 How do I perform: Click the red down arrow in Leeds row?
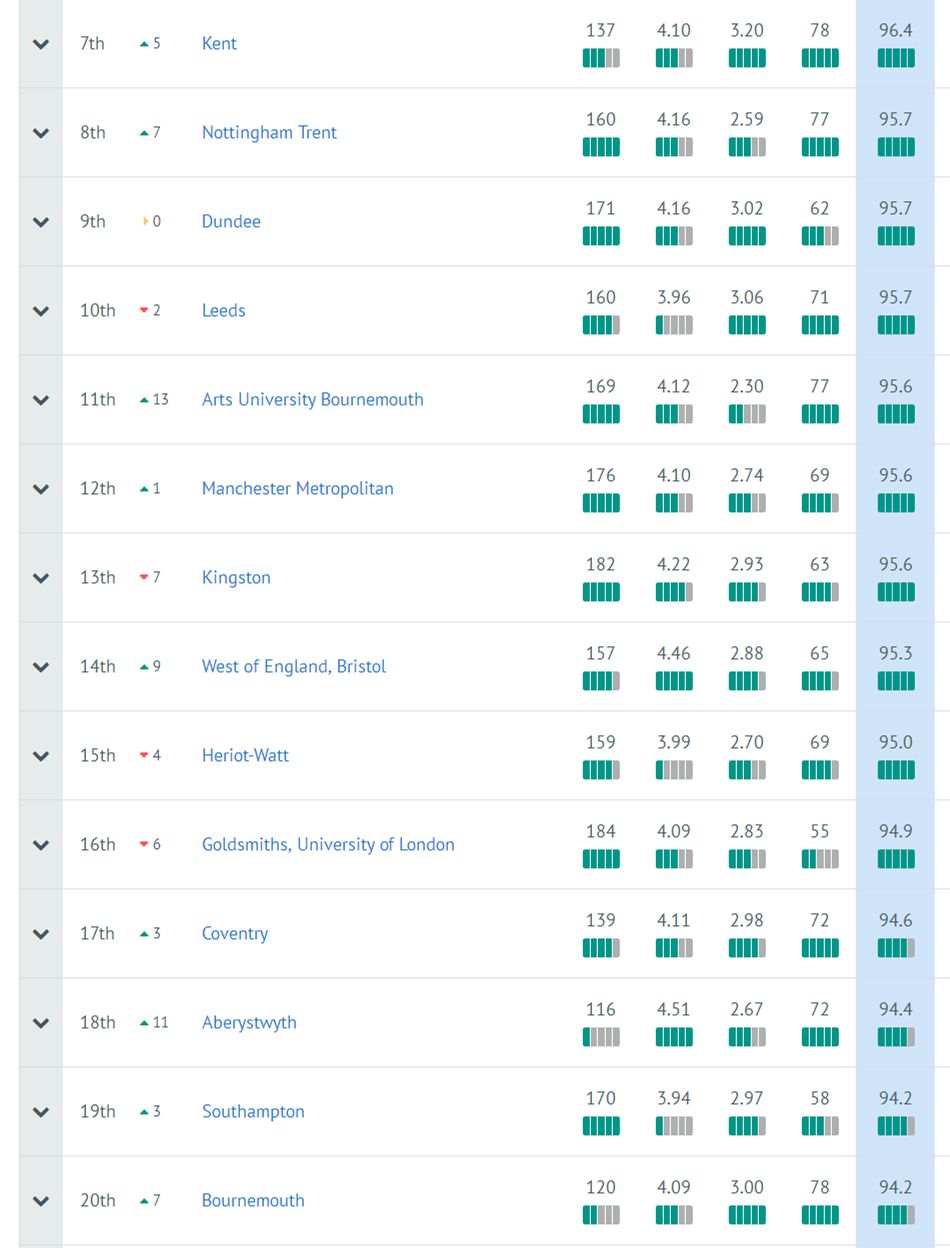click(x=144, y=311)
